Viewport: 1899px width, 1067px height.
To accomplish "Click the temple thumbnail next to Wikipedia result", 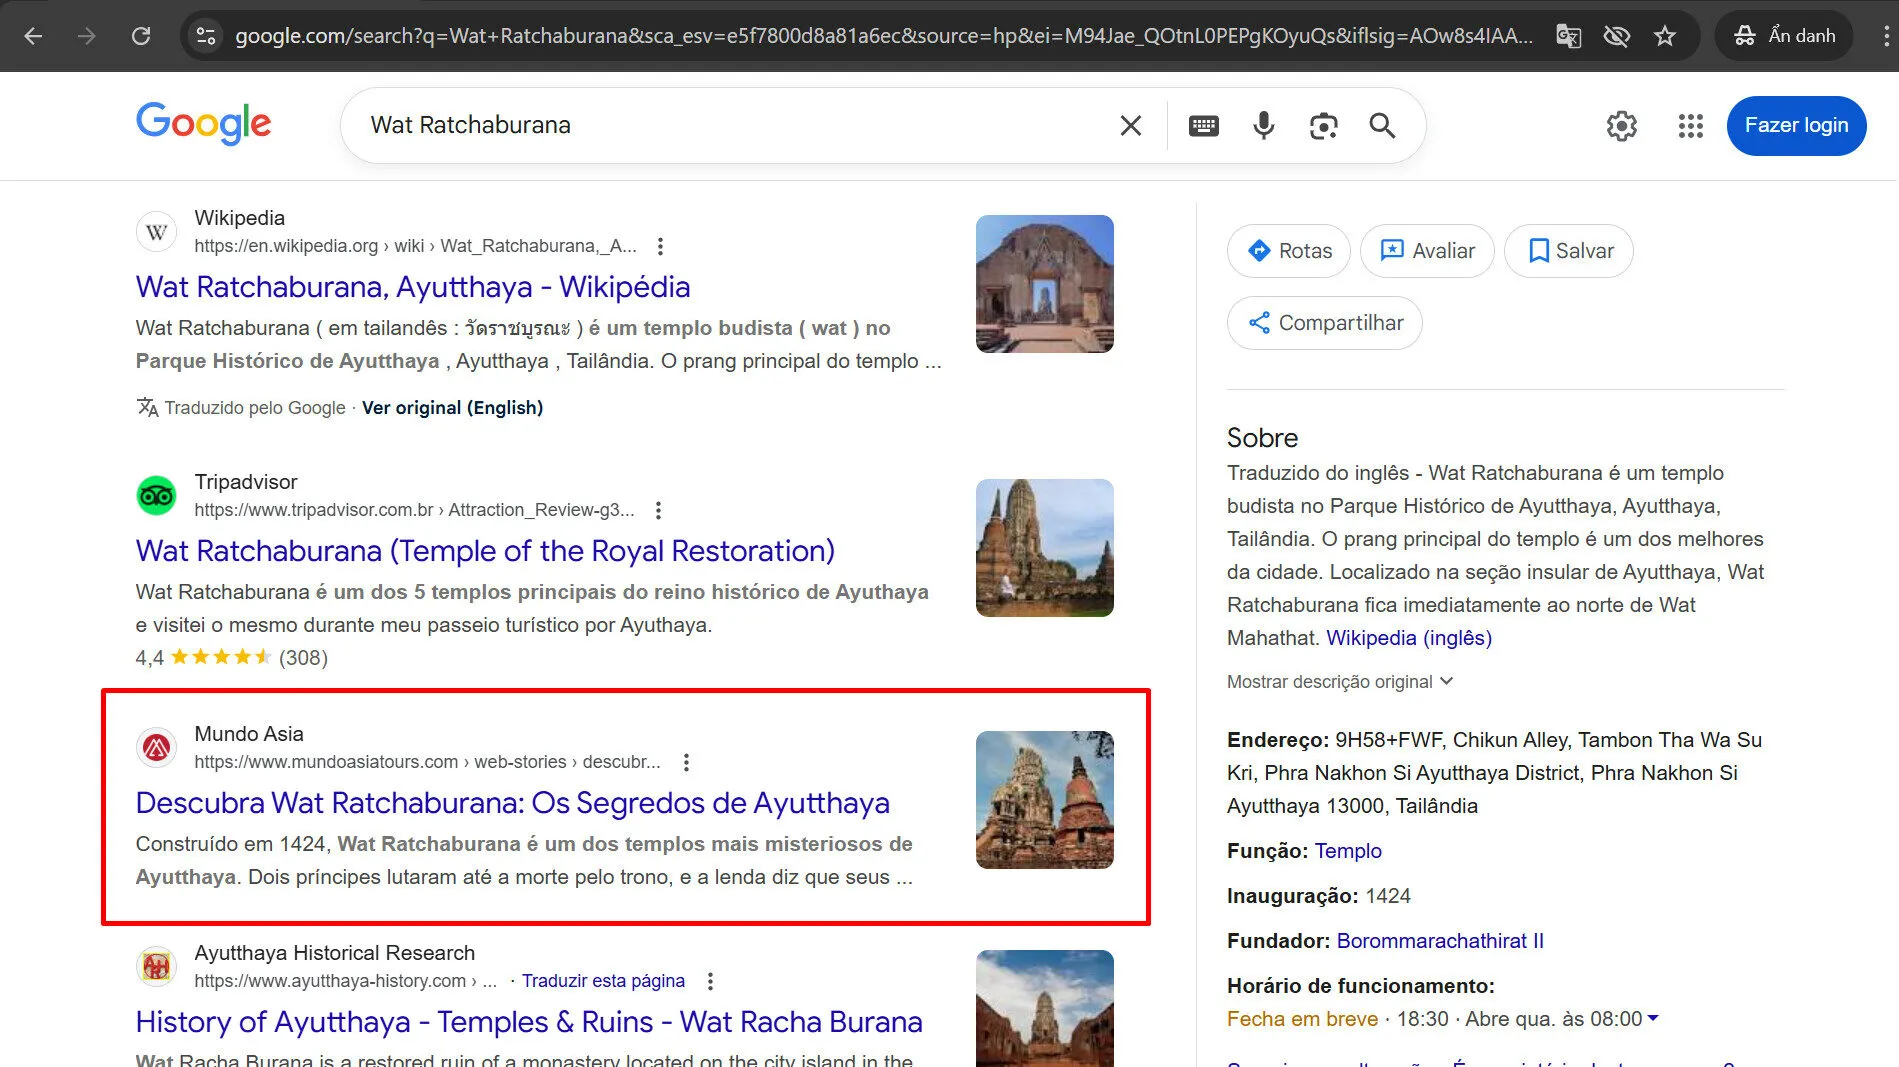I will pos(1043,283).
